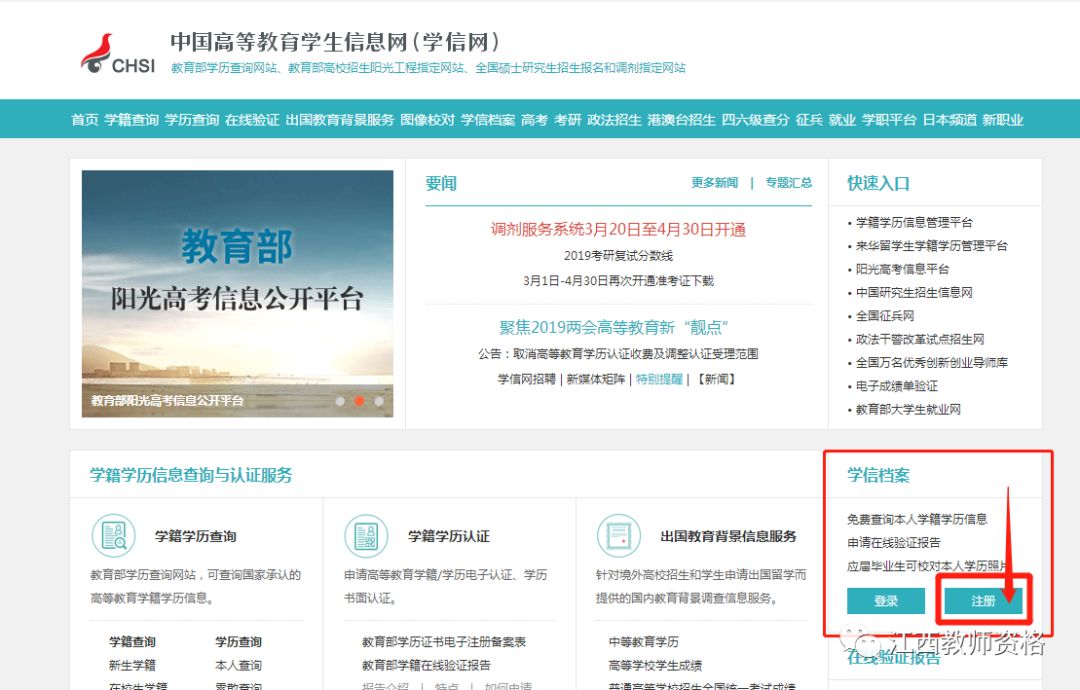Open 2019考研复试分数线 news link
Viewport: 1080px width, 690px height.
tap(618, 255)
